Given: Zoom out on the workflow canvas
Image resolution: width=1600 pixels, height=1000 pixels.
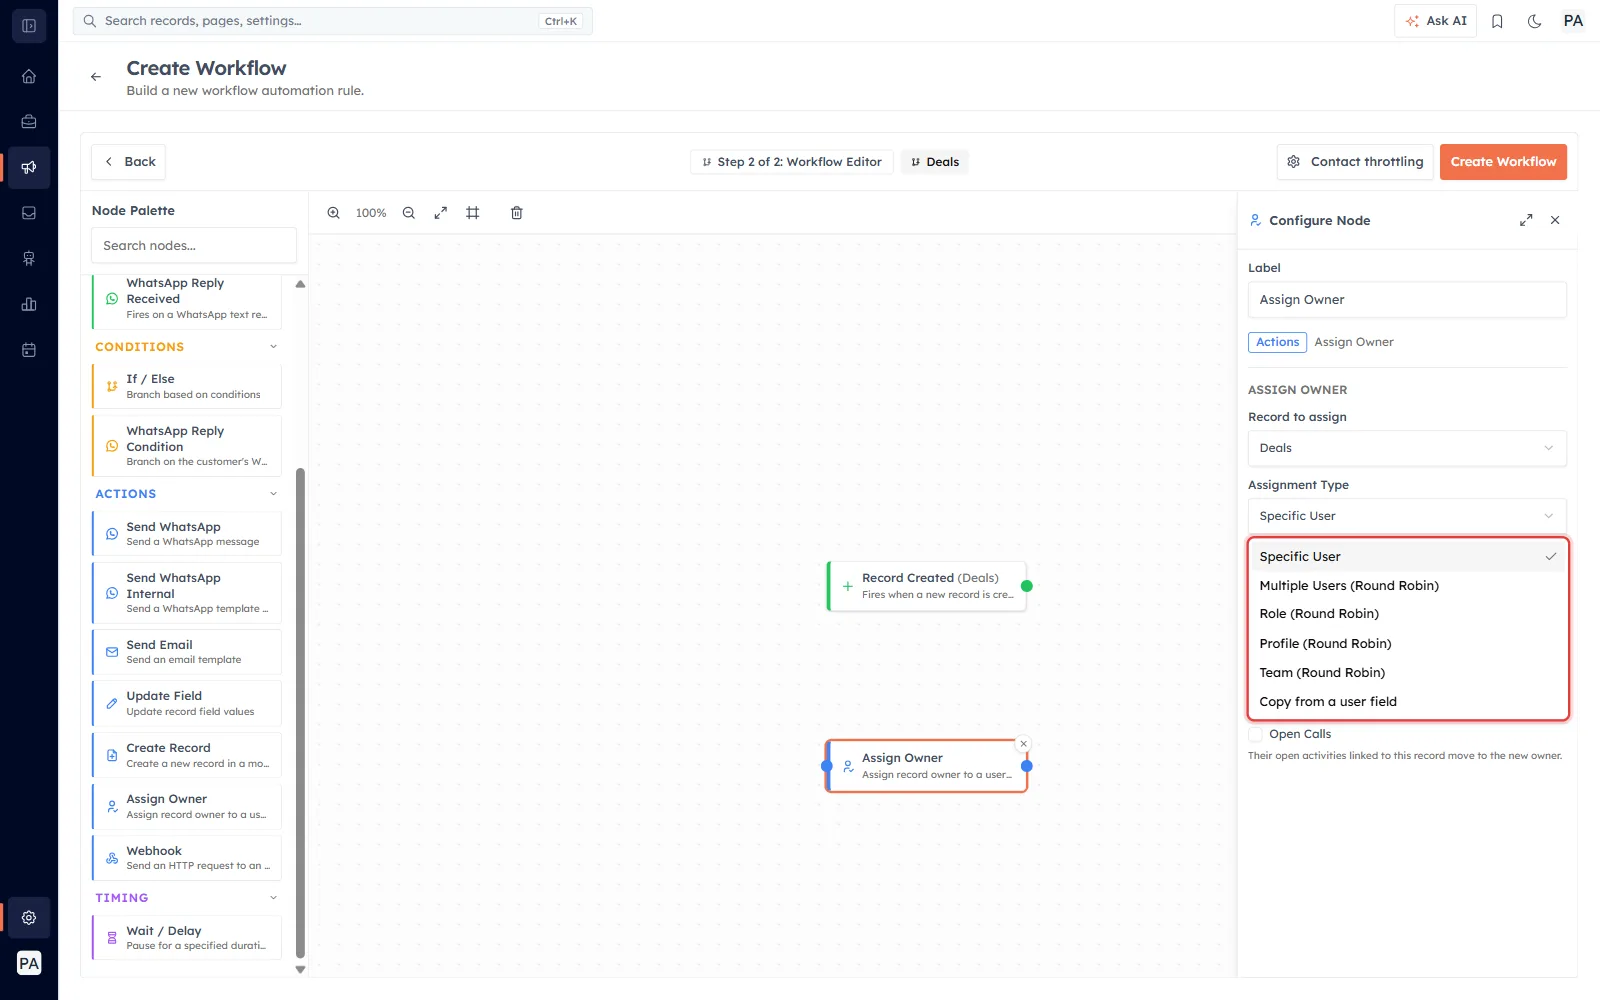Looking at the screenshot, I should pyautogui.click(x=409, y=213).
